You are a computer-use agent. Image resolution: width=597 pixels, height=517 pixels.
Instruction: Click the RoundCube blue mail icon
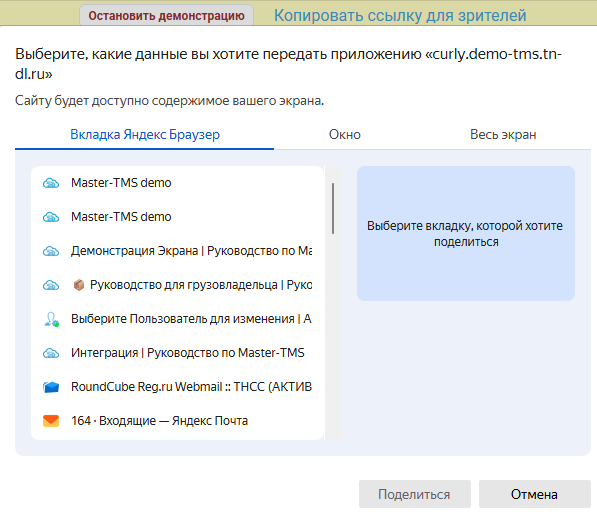pyautogui.click(x=51, y=387)
